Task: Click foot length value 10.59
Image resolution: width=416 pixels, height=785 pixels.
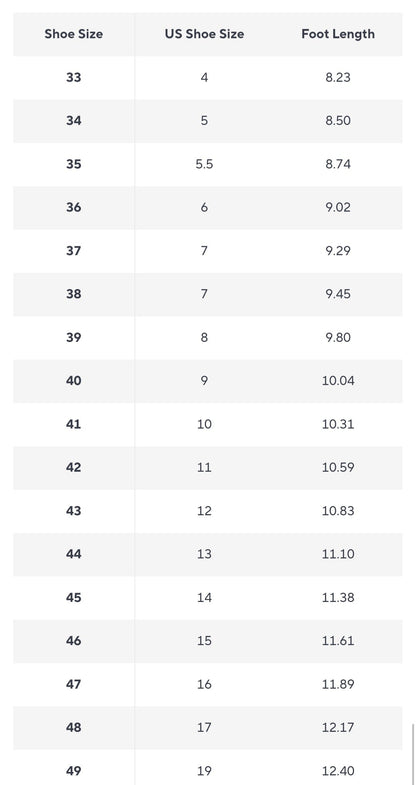Action: 338,467
